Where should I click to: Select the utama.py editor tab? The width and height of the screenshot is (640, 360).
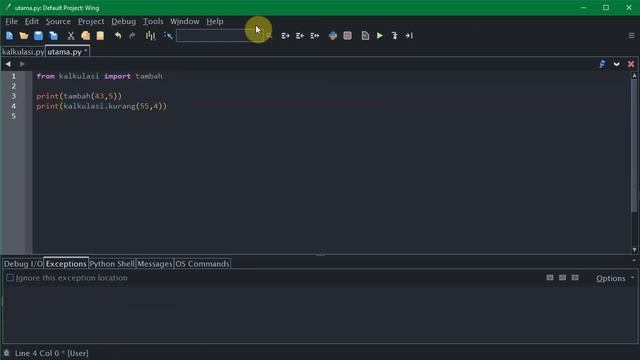(67, 52)
